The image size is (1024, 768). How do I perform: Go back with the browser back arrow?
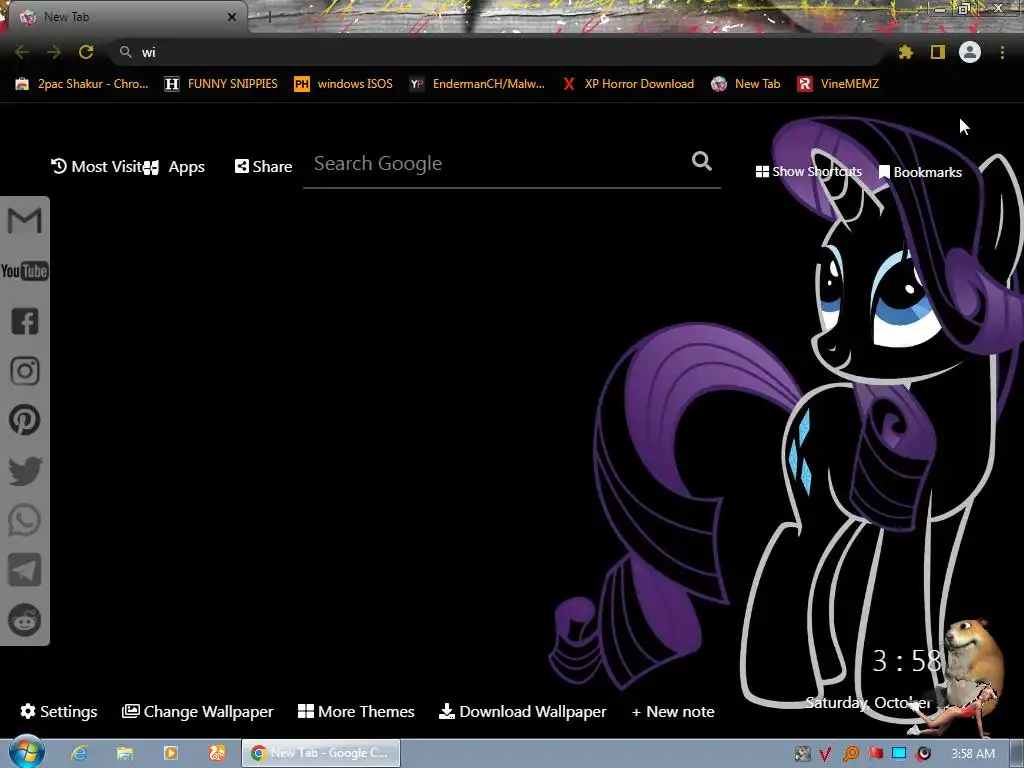point(22,52)
